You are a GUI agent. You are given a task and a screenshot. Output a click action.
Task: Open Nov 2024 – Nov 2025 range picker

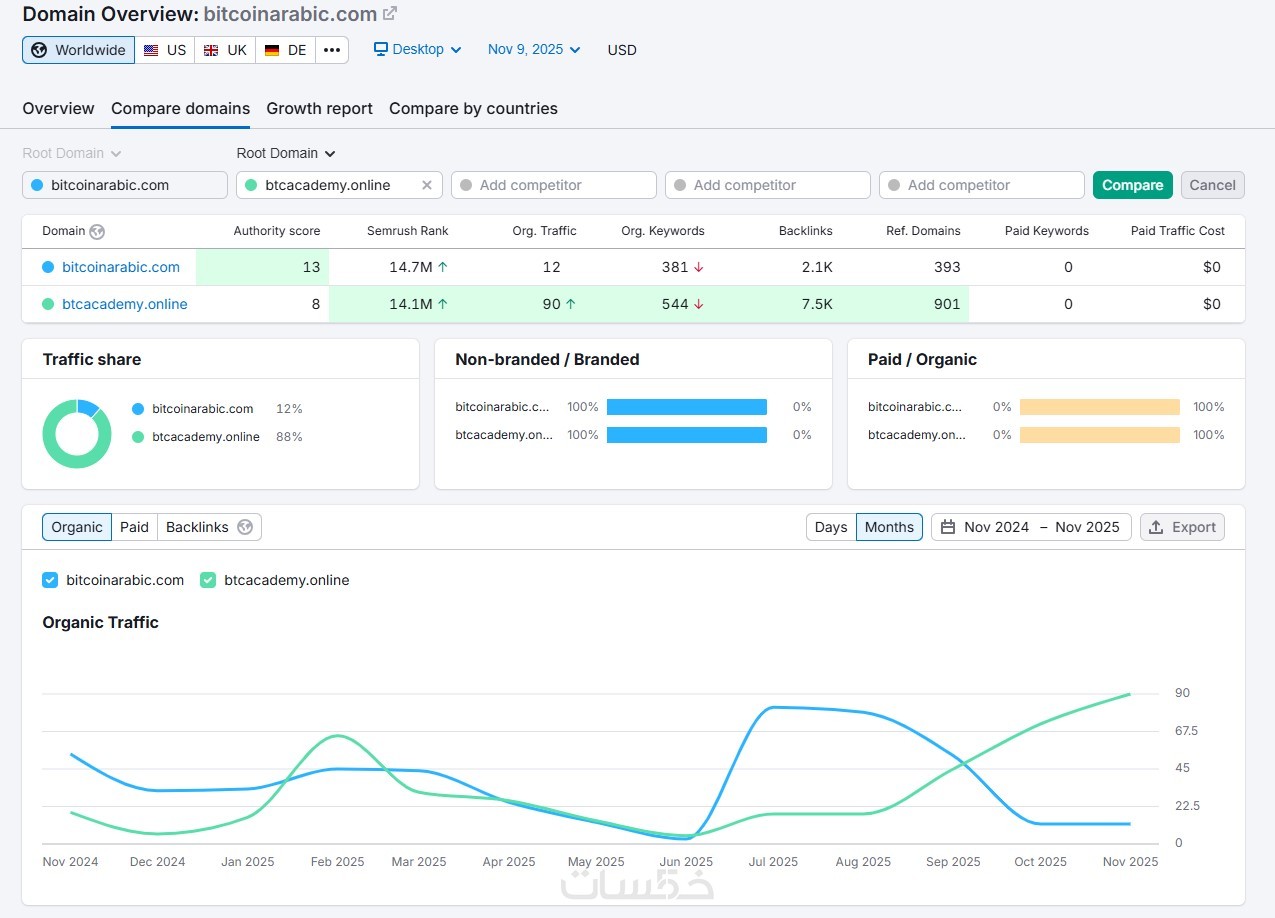[1031, 527]
